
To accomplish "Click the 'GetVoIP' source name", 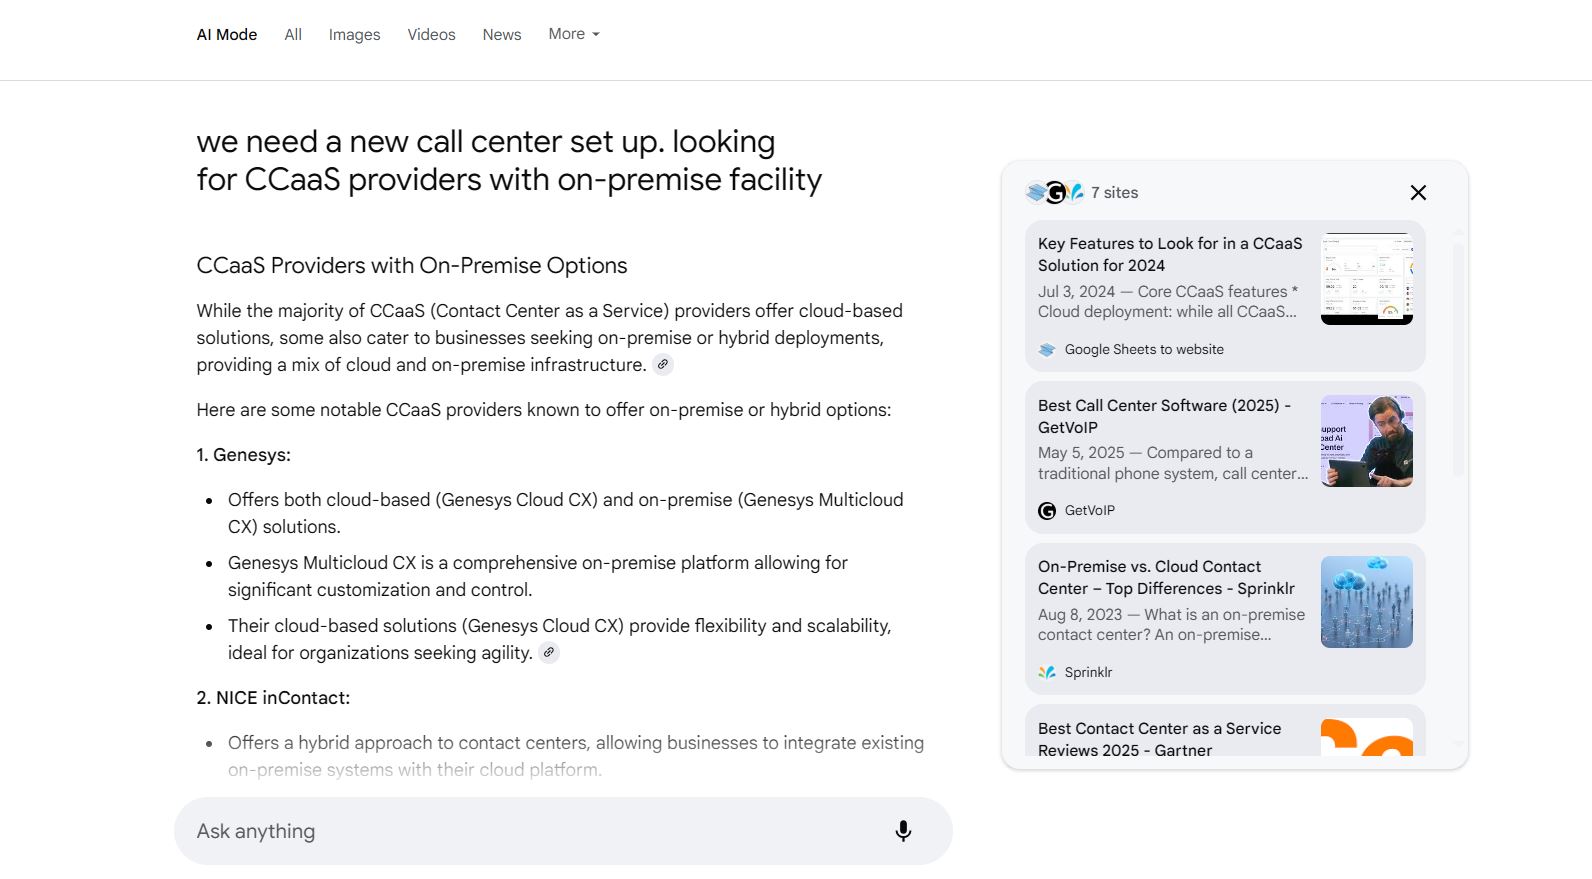I will (1089, 511).
